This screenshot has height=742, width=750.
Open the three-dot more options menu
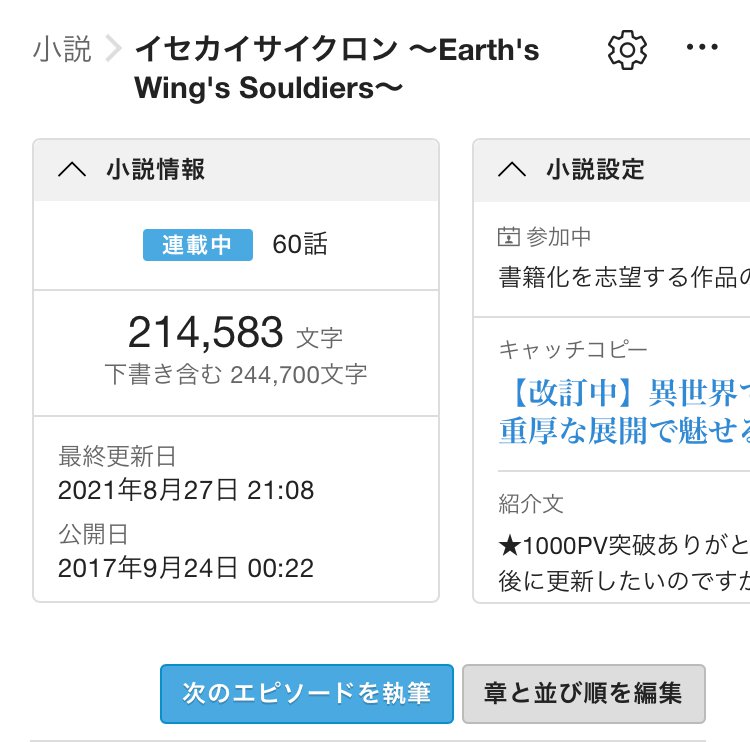pos(702,48)
